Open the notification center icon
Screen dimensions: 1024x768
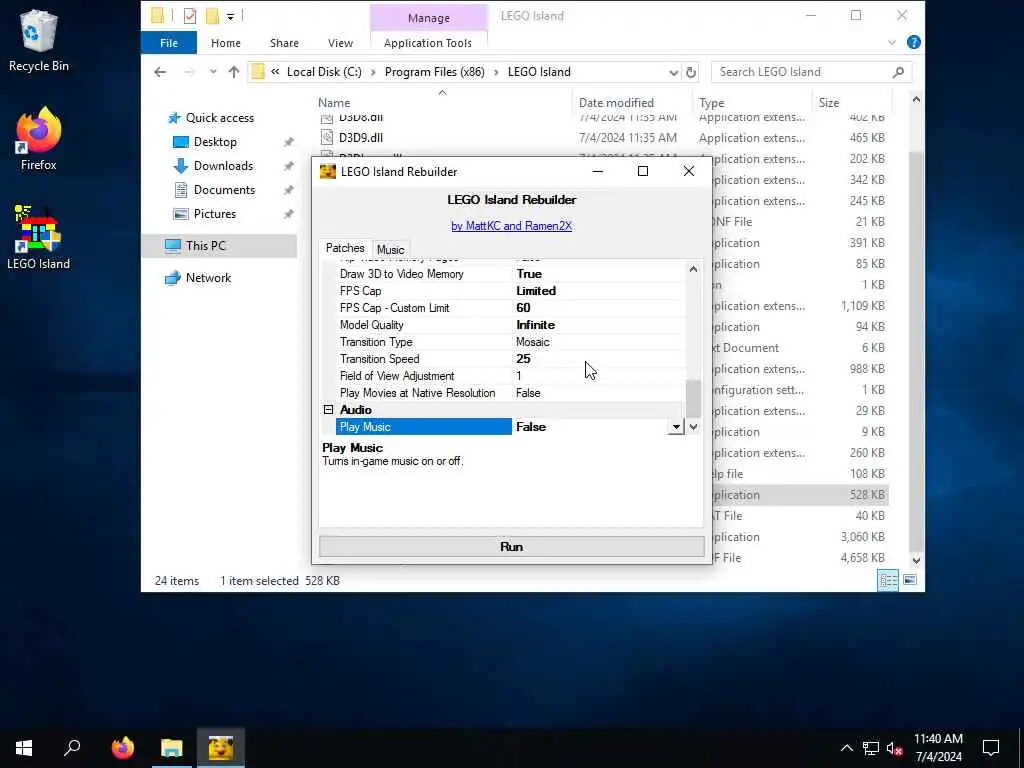(991, 748)
